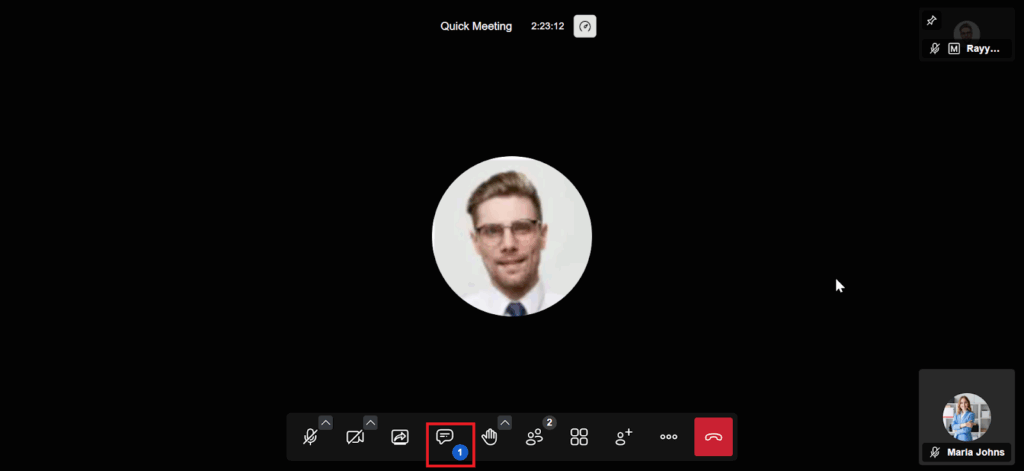This screenshot has width=1024, height=471.
Task: Click the unread chat badge showing 1
Action: (x=460, y=453)
